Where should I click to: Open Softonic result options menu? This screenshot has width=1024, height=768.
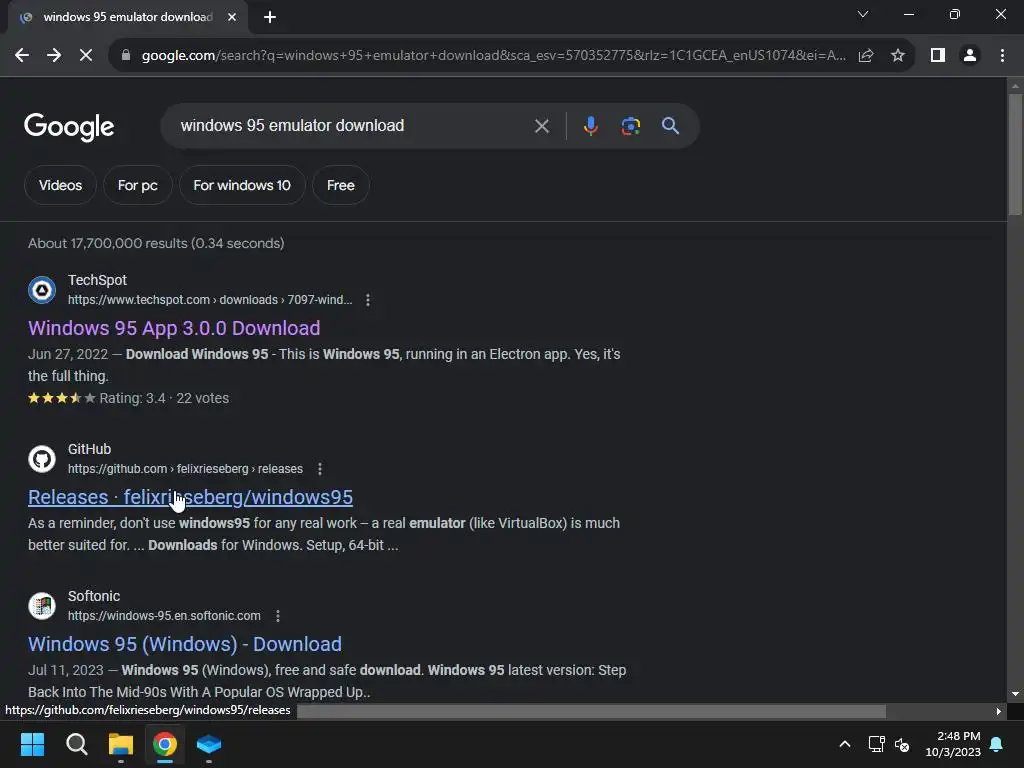tap(278, 616)
